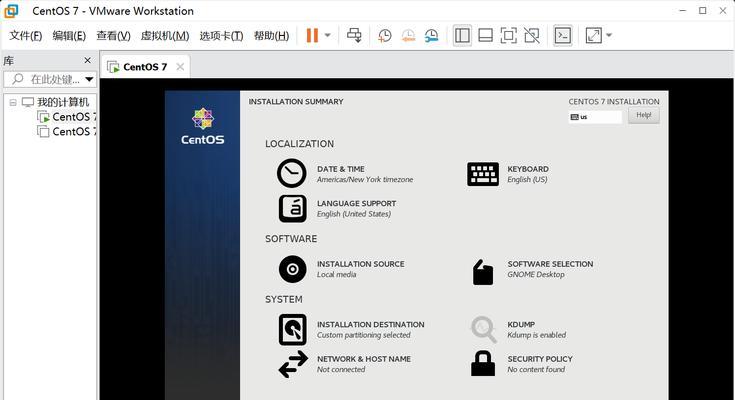Close the CentOS 7 tab
Screen dimensions: 735x400
point(180,67)
